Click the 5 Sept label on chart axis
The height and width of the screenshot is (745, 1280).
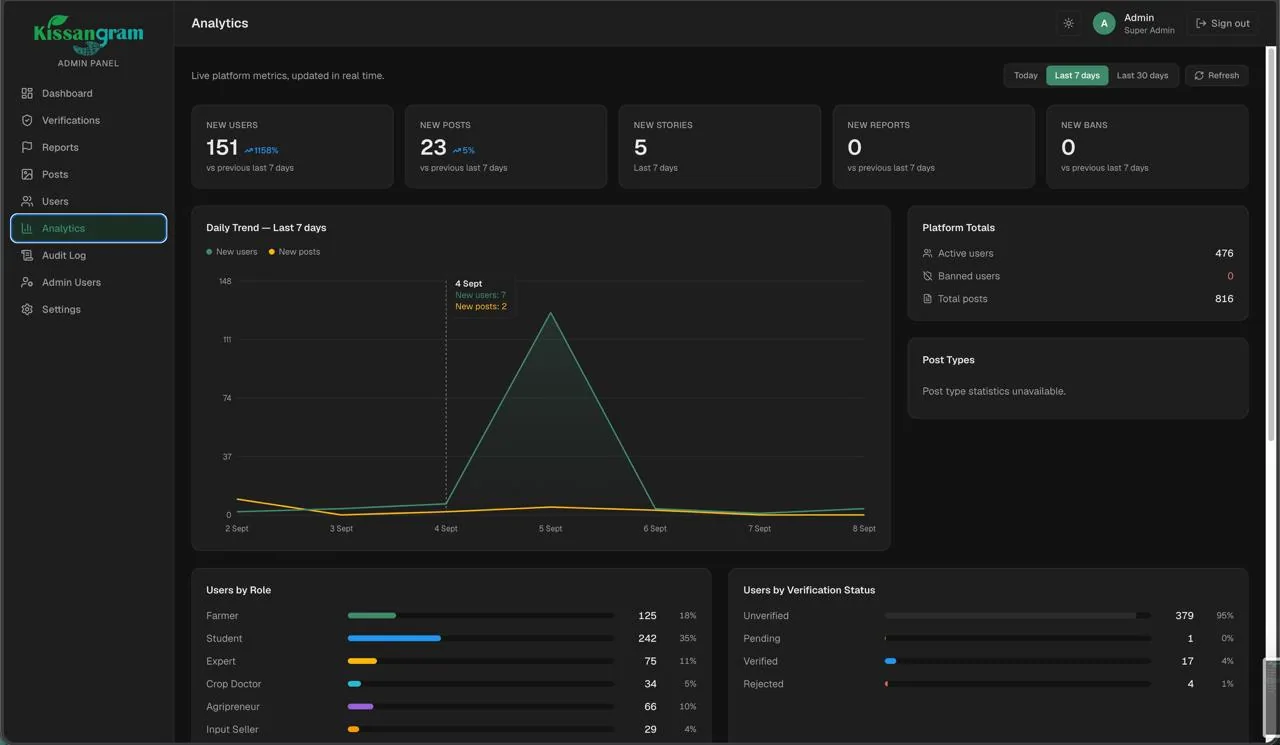pos(550,528)
